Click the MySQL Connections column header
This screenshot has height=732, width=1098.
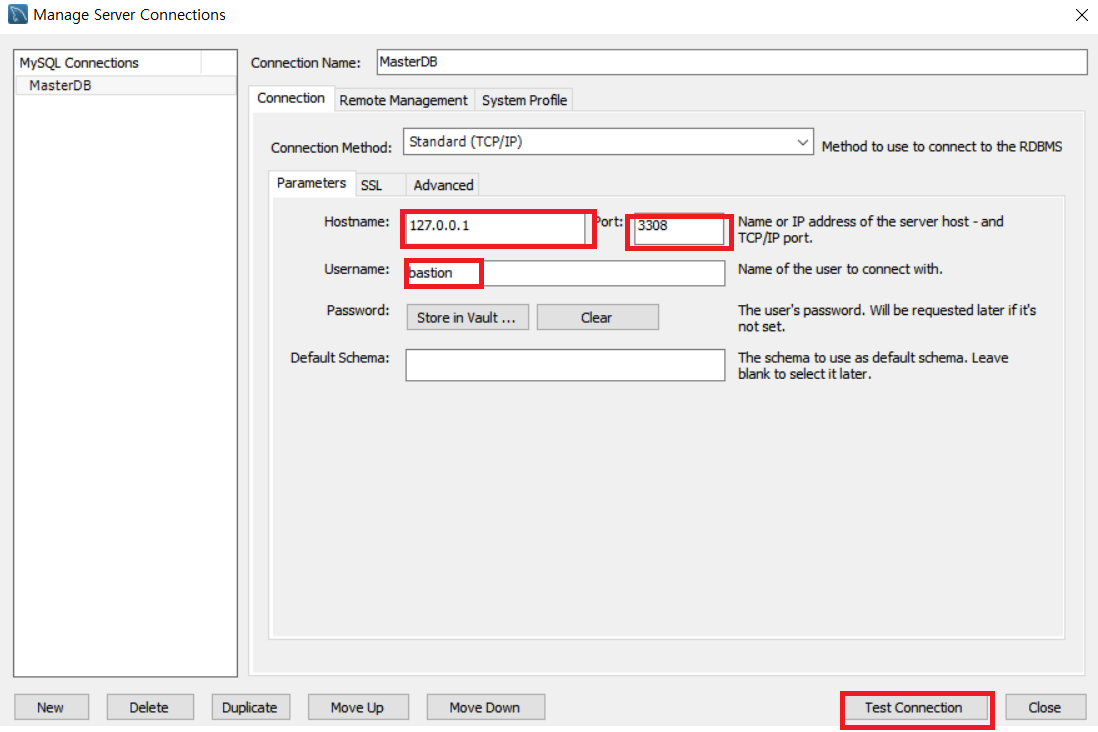coord(108,62)
